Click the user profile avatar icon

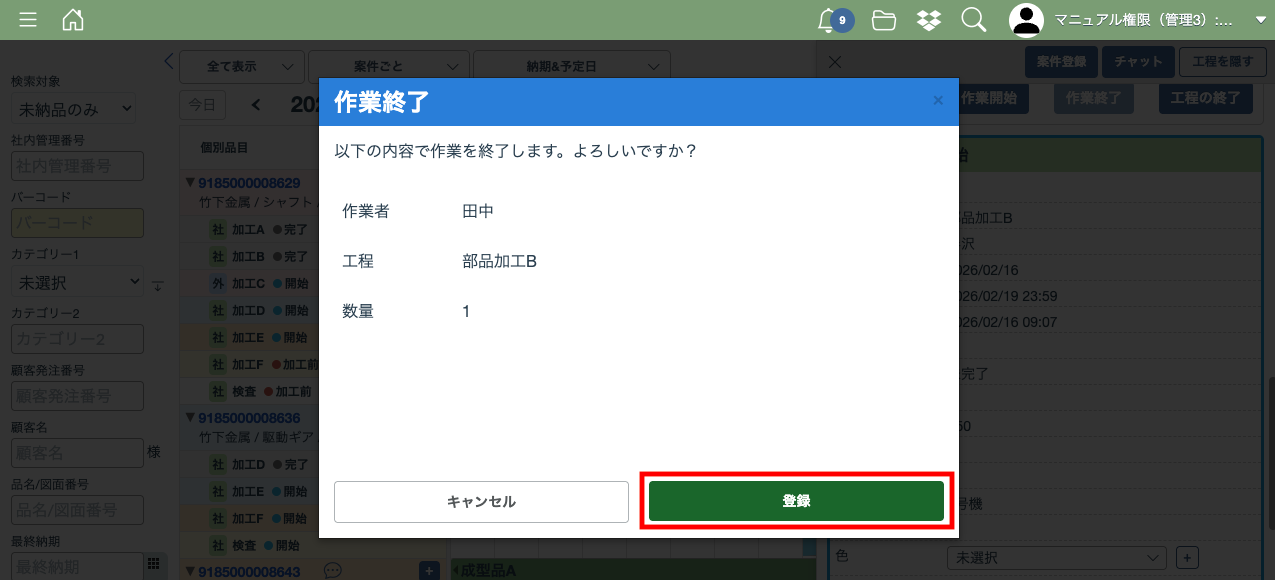tap(1026, 20)
